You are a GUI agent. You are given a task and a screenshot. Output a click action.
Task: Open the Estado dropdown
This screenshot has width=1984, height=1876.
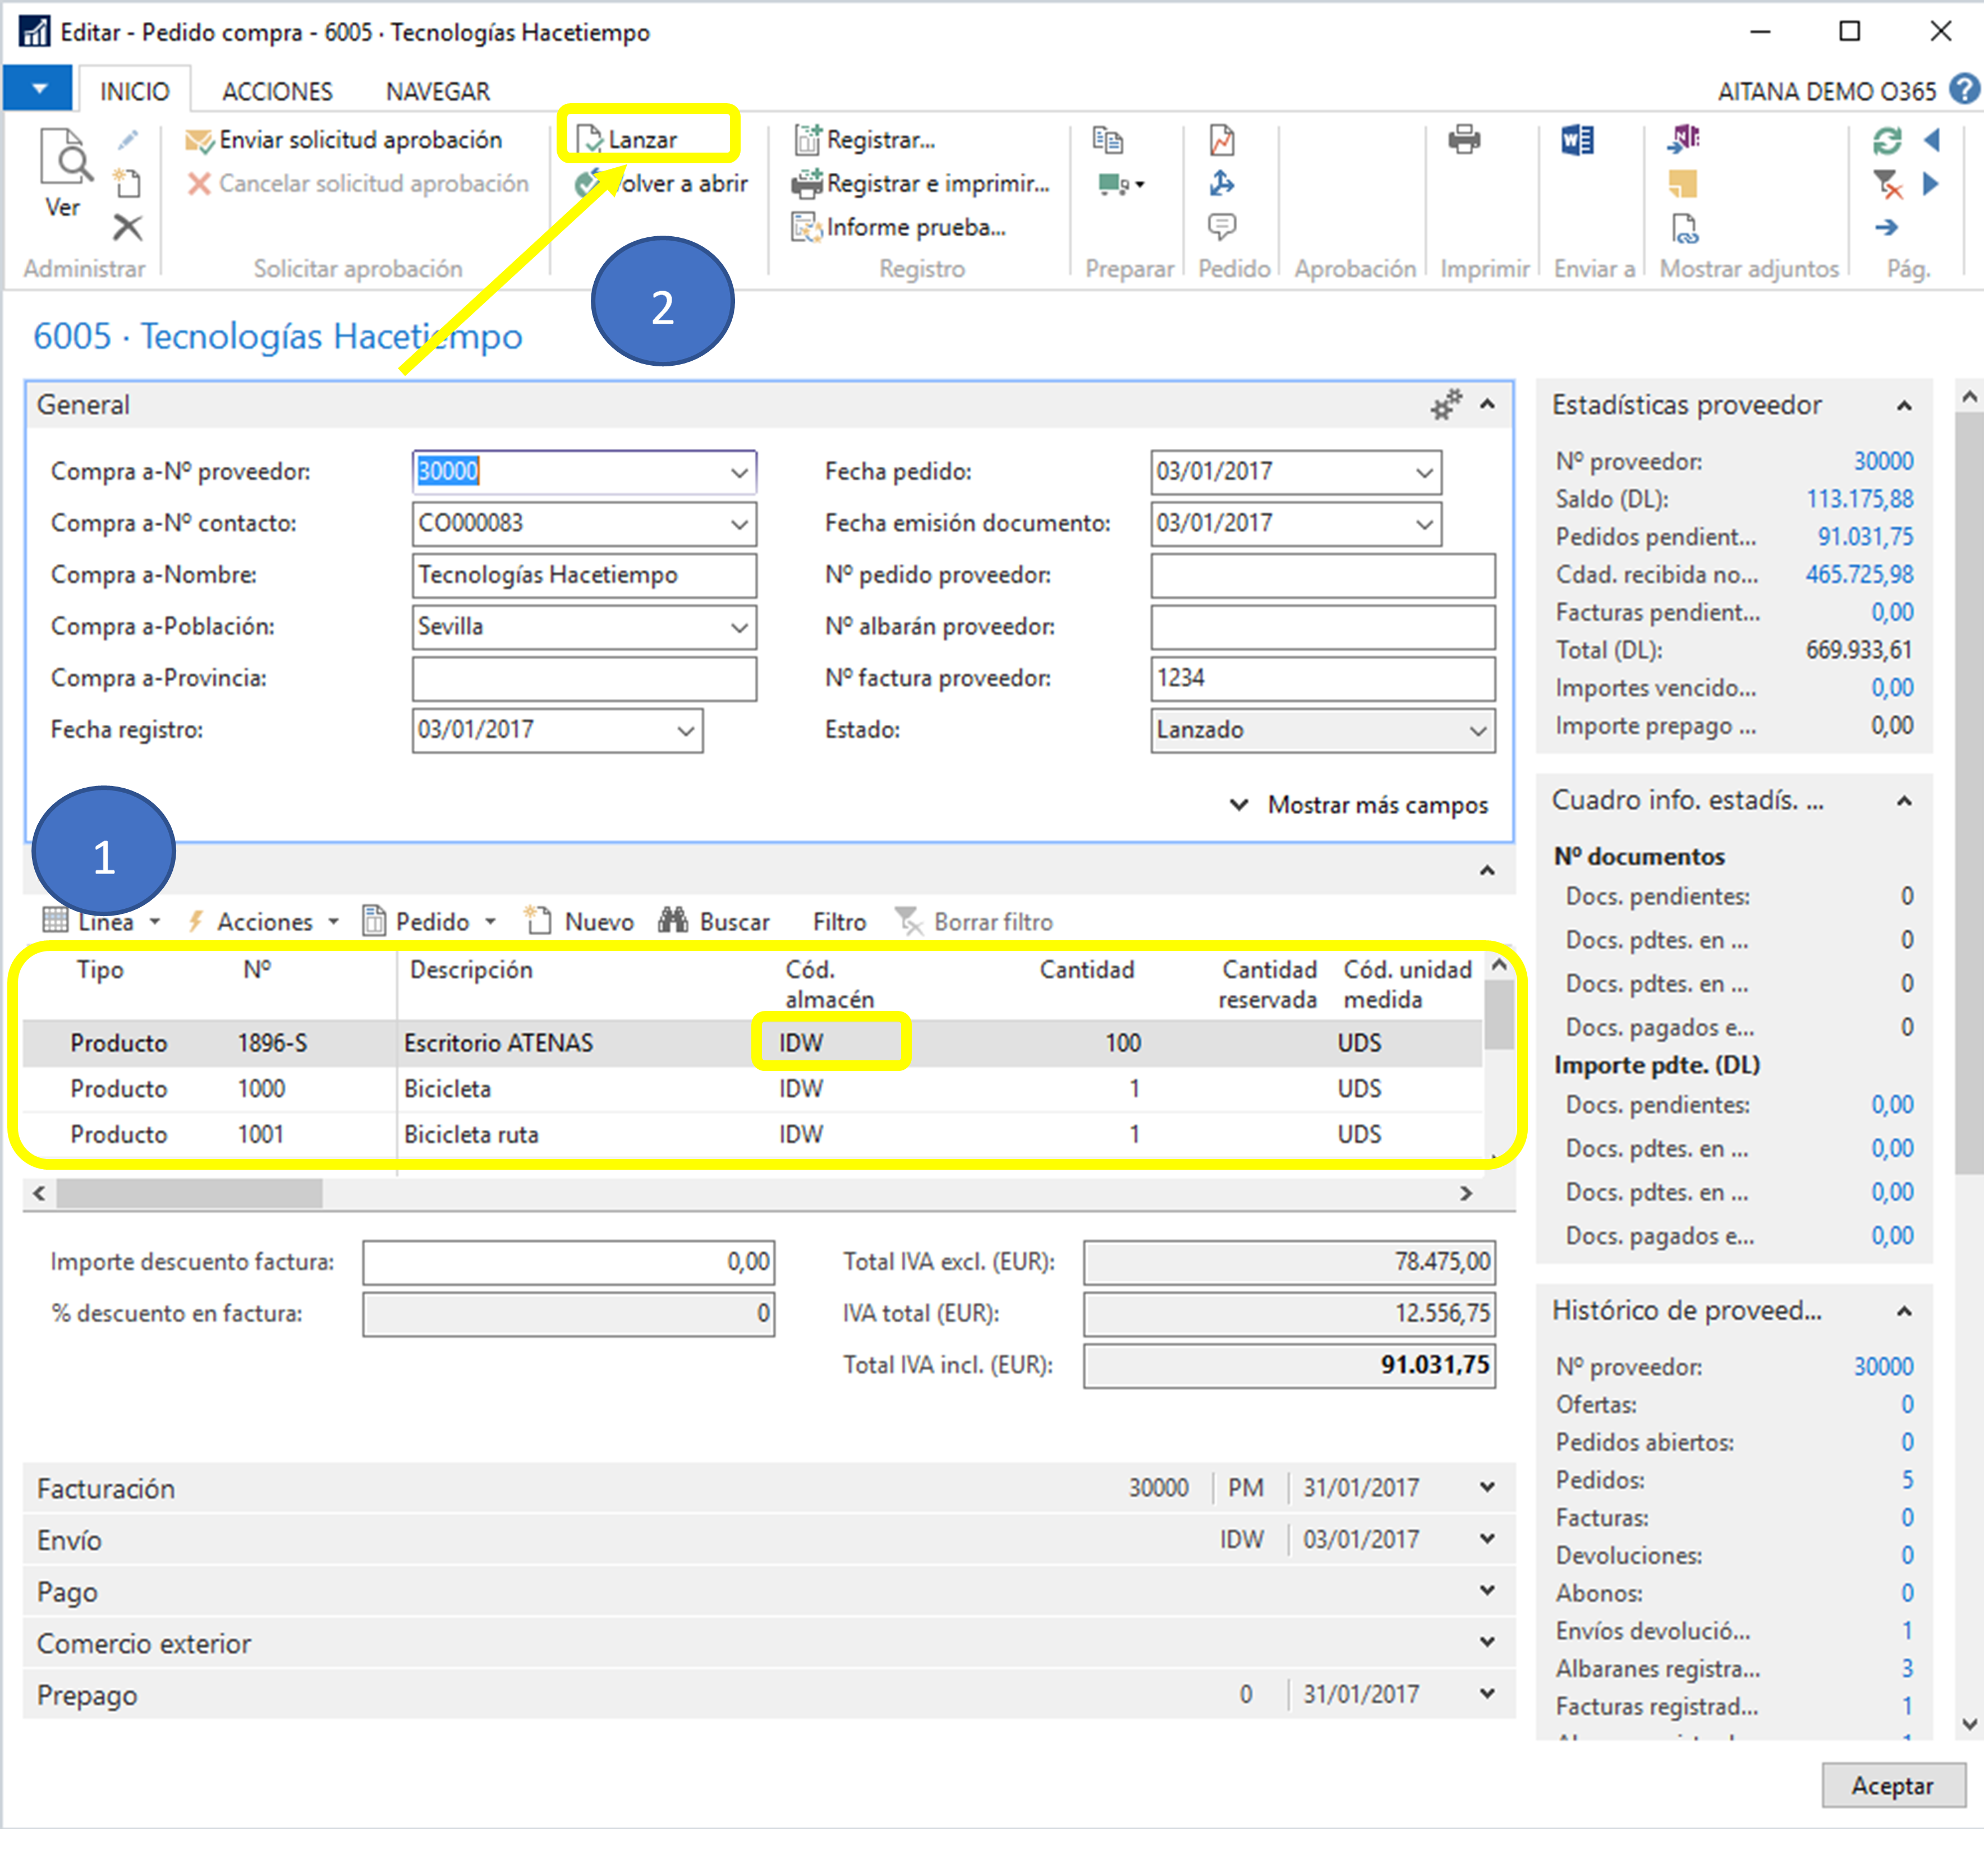coord(1478,731)
